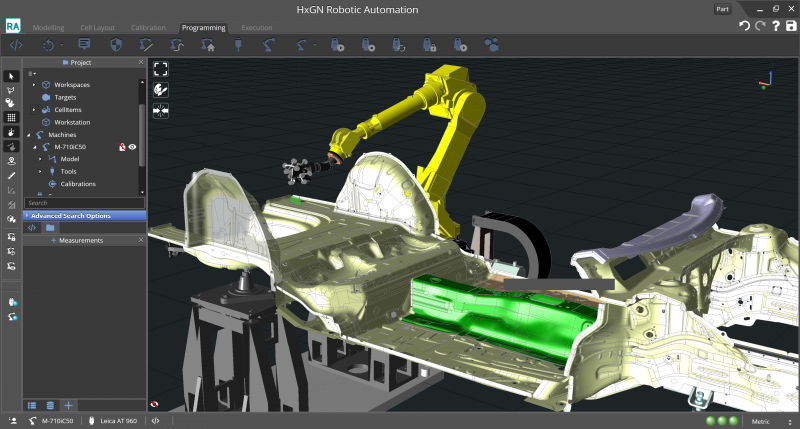Viewport: 800px width, 429px height.
Task: Expand the Workspaces tree node
Action: (x=34, y=85)
